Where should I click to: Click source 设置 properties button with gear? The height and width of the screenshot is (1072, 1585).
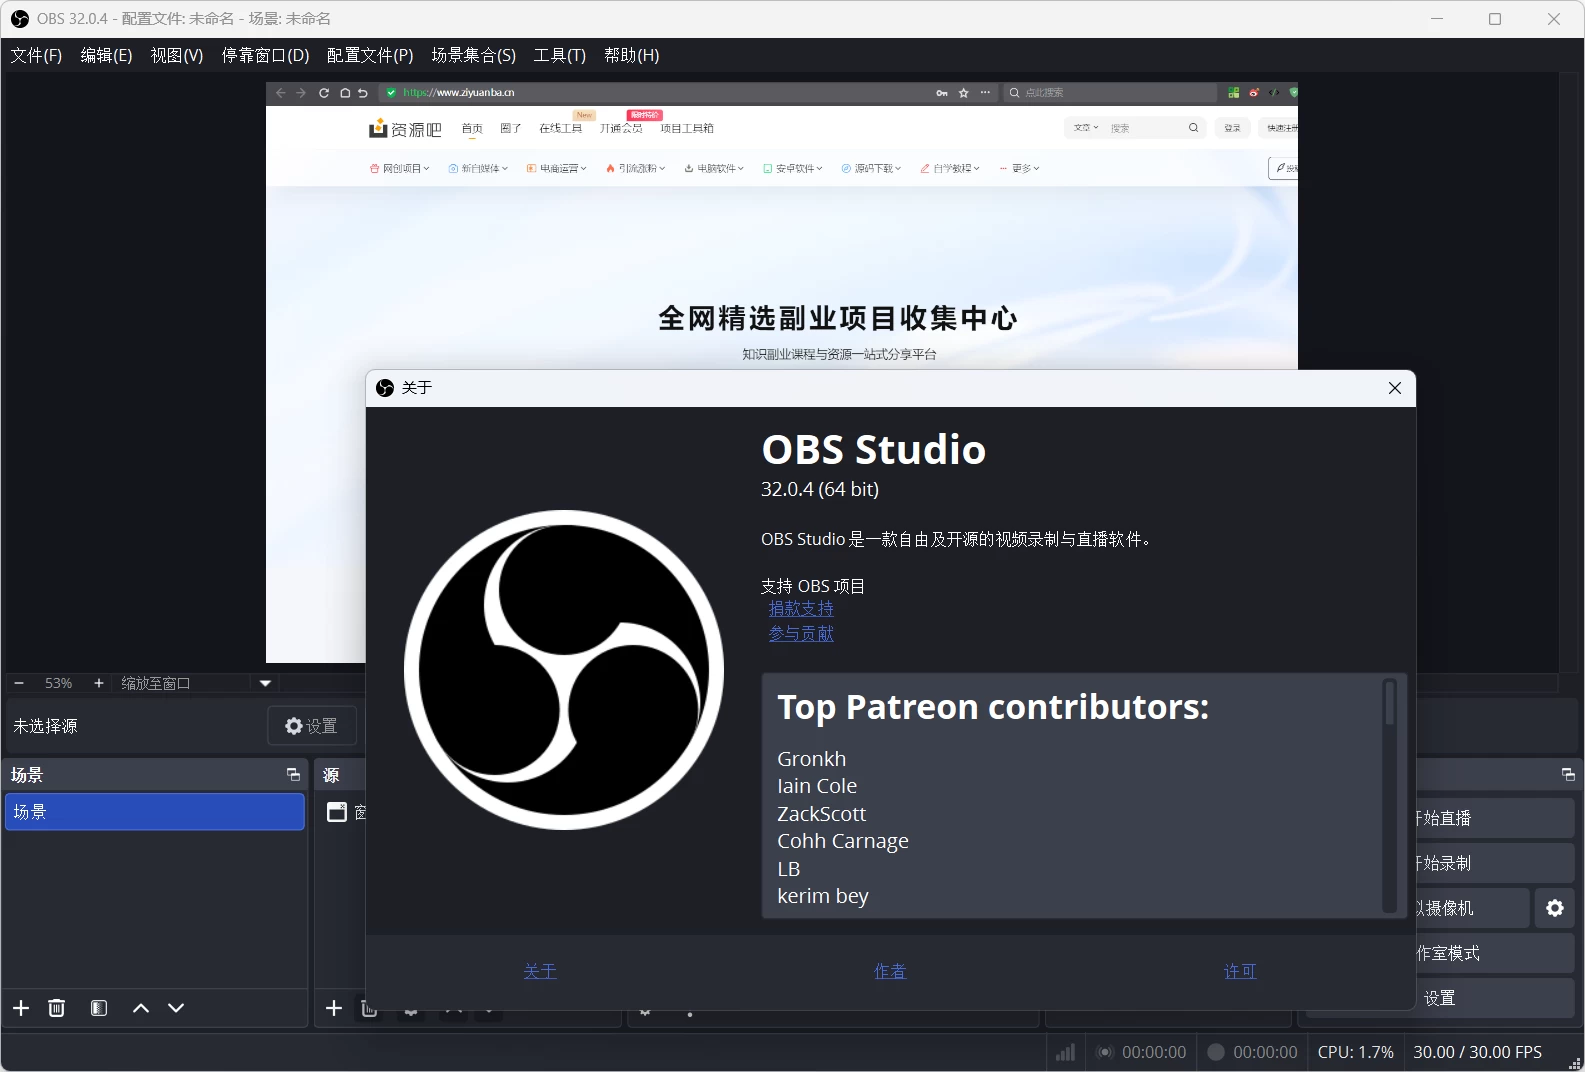click(312, 726)
